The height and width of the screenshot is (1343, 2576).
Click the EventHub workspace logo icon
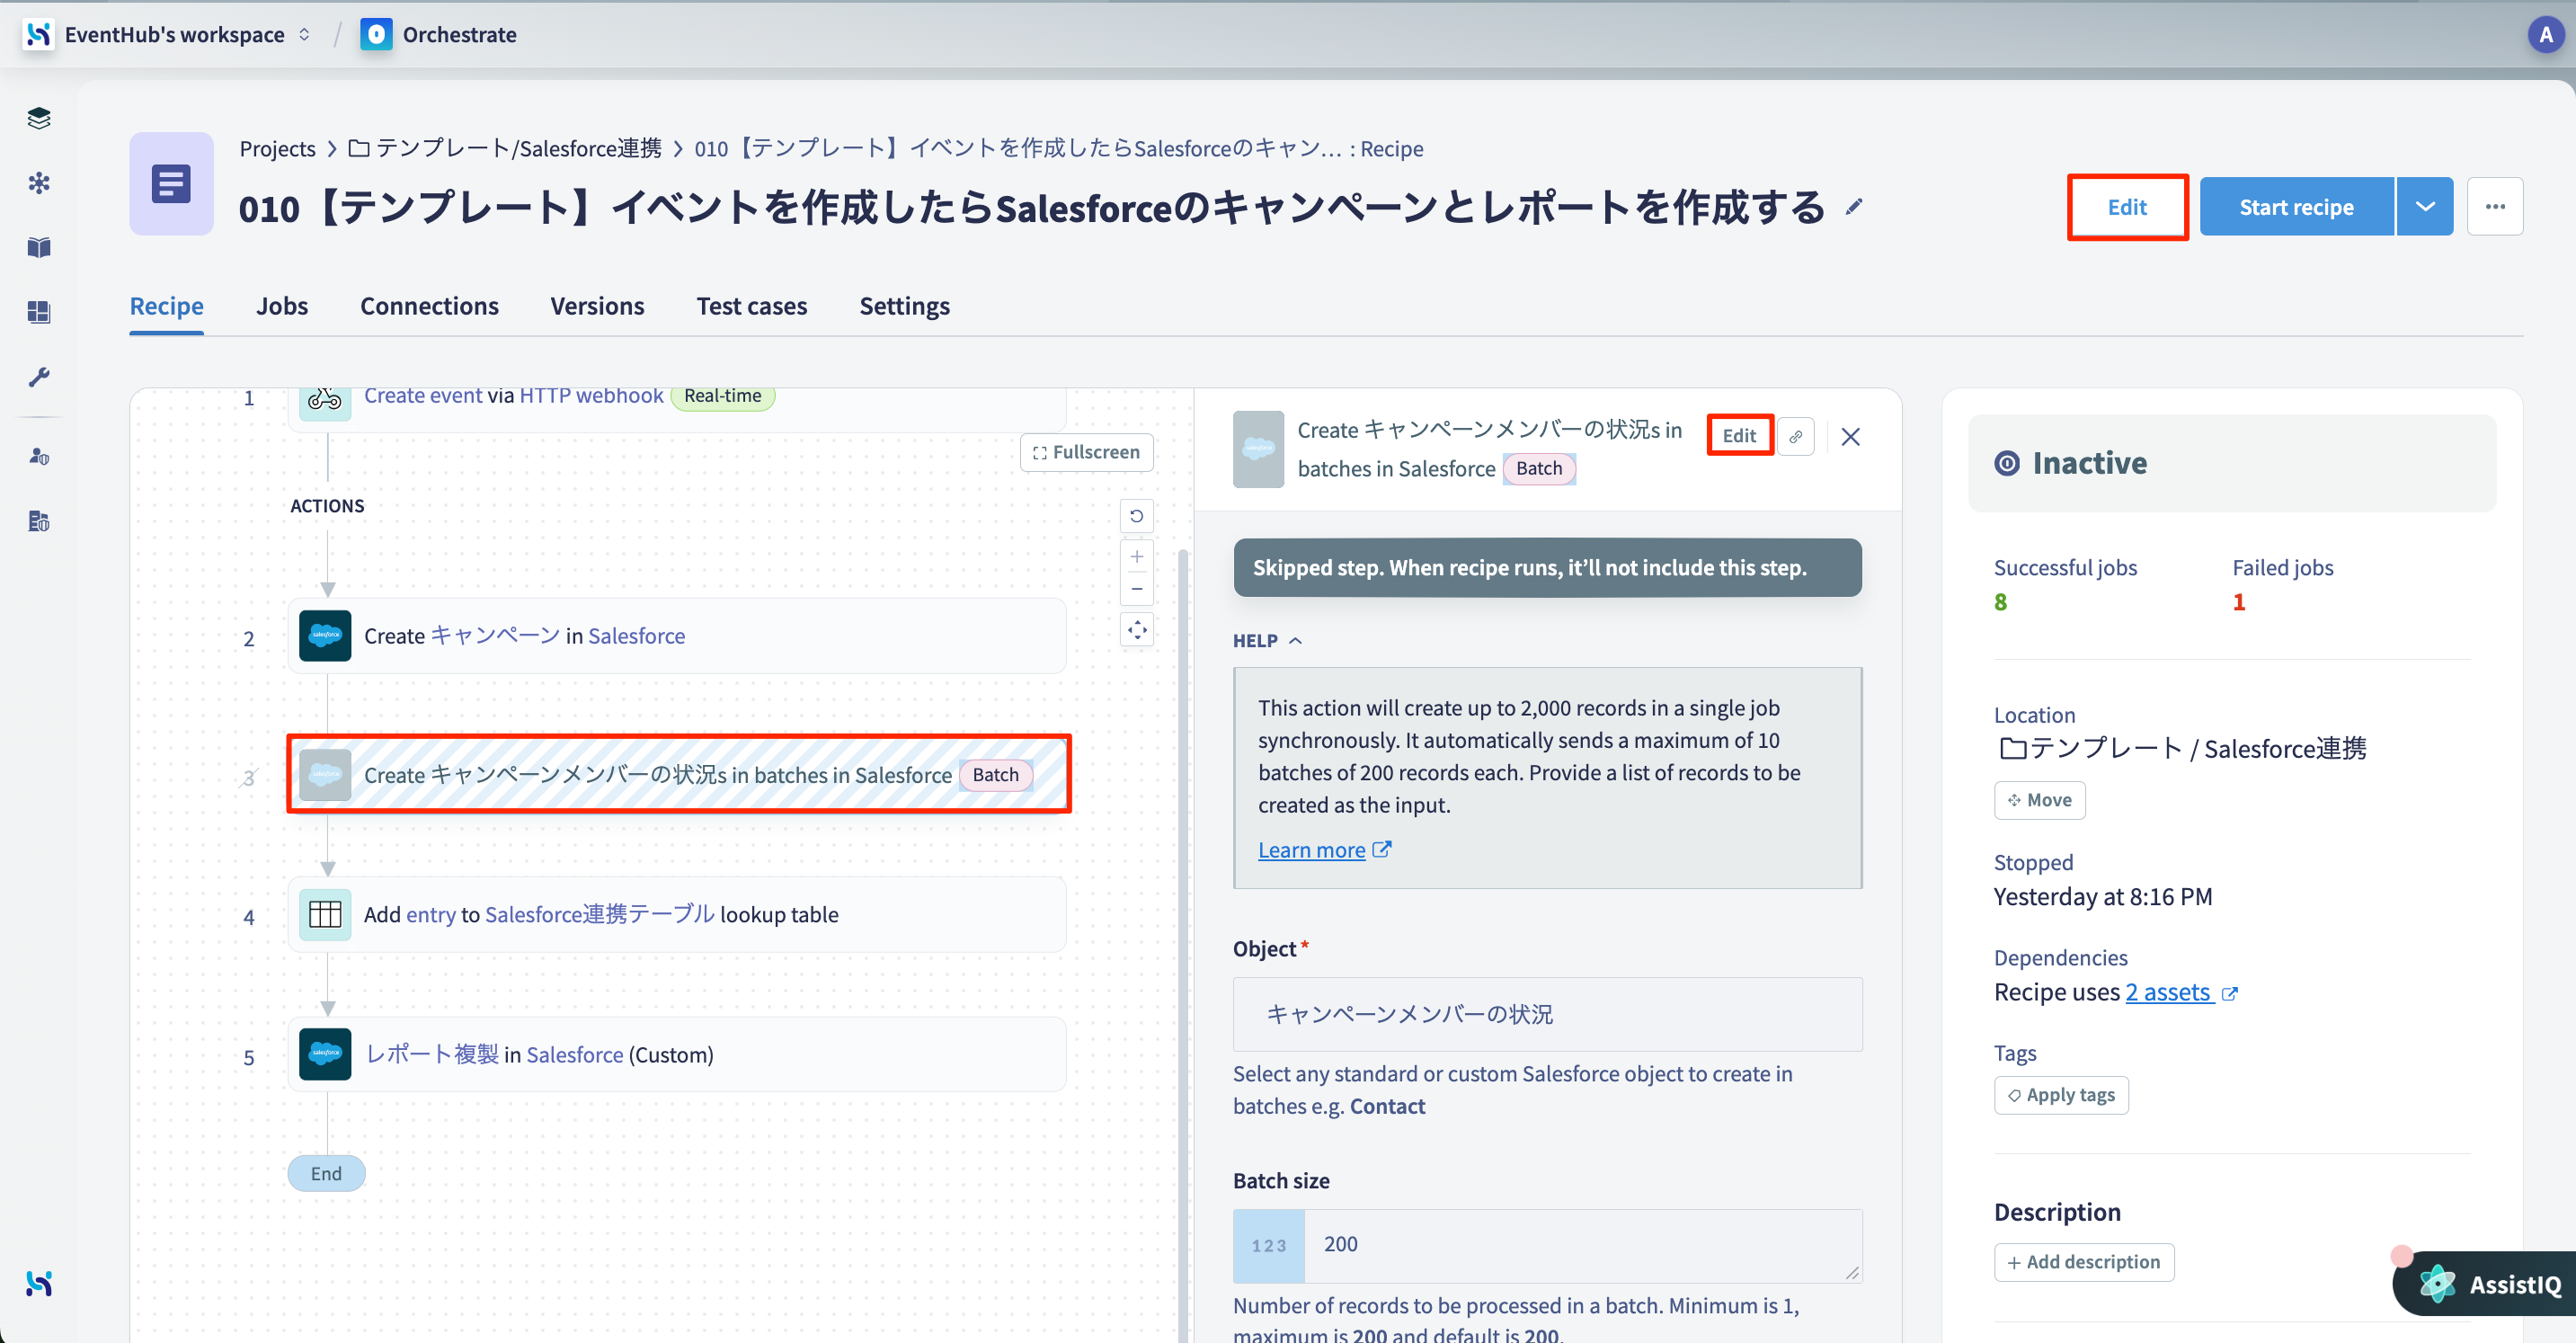tap(38, 34)
